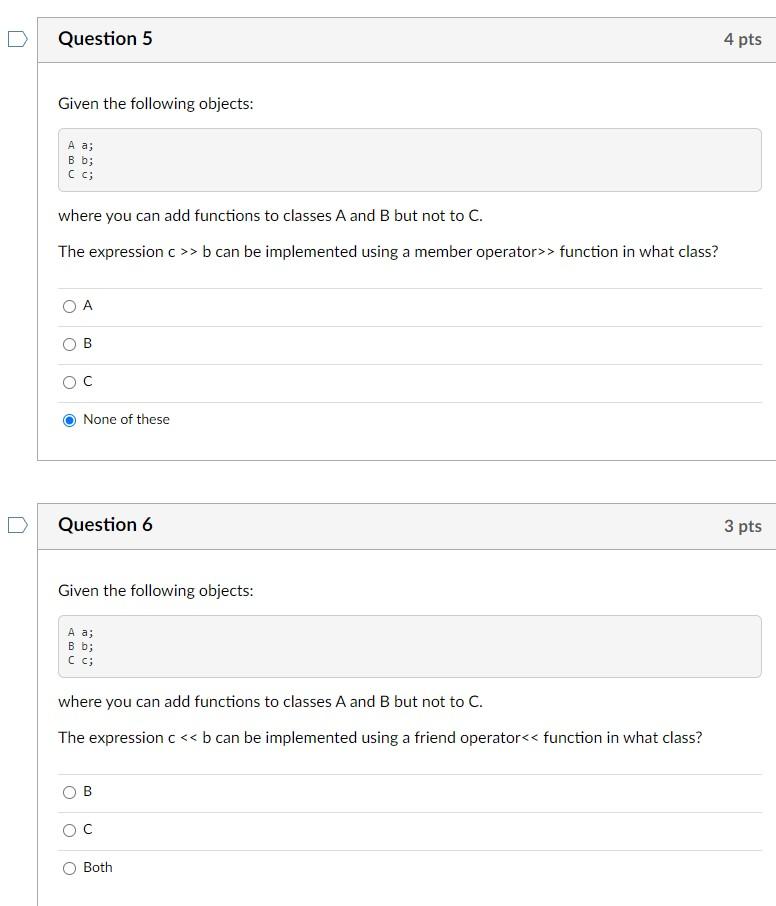The width and height of the screenshot is (776, 906).
Task: Click the Question 5 header
Action: click(x=106, y=38)
